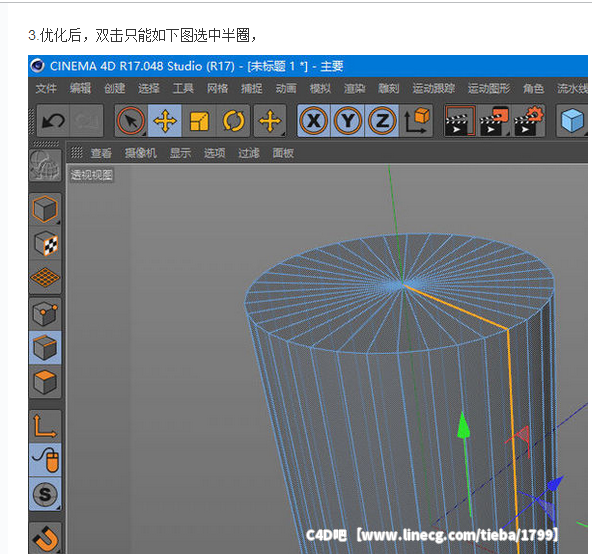Open the 角色 menu

(x=533, y=88)
